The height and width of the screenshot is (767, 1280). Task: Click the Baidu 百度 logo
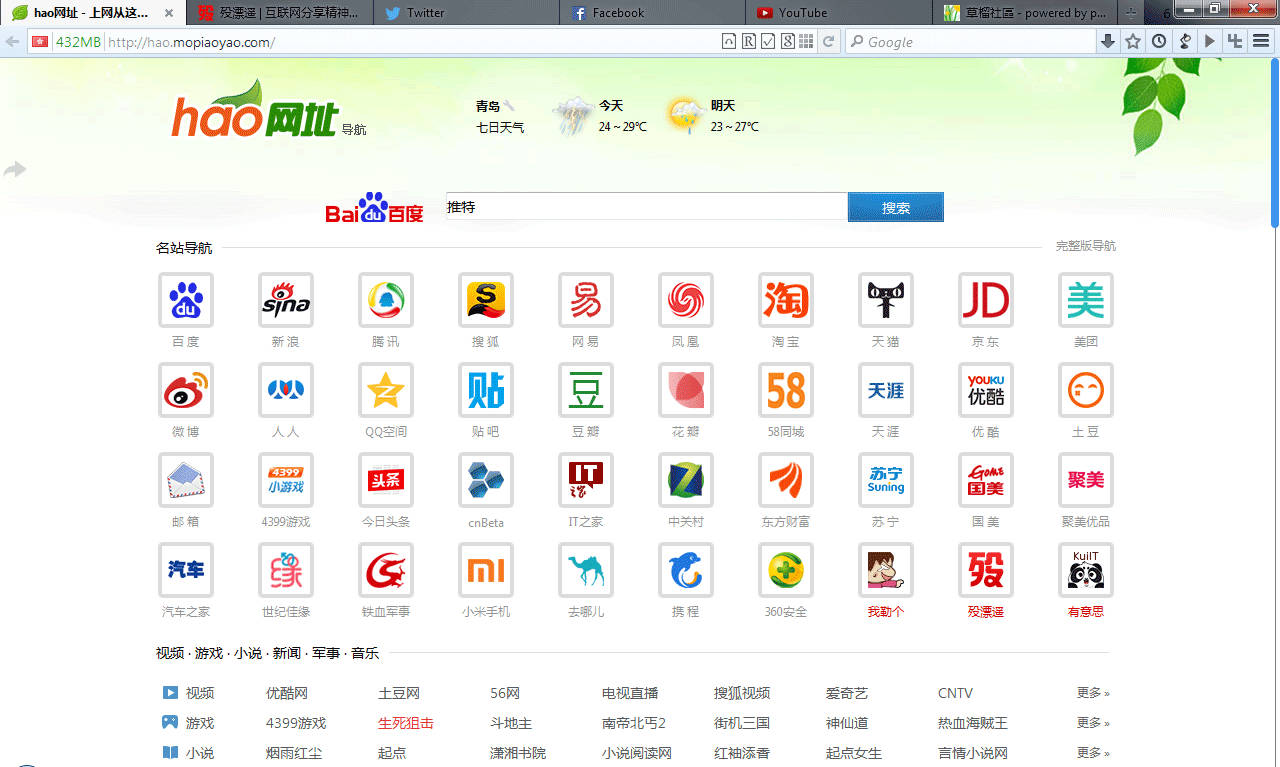click(375, 207)
